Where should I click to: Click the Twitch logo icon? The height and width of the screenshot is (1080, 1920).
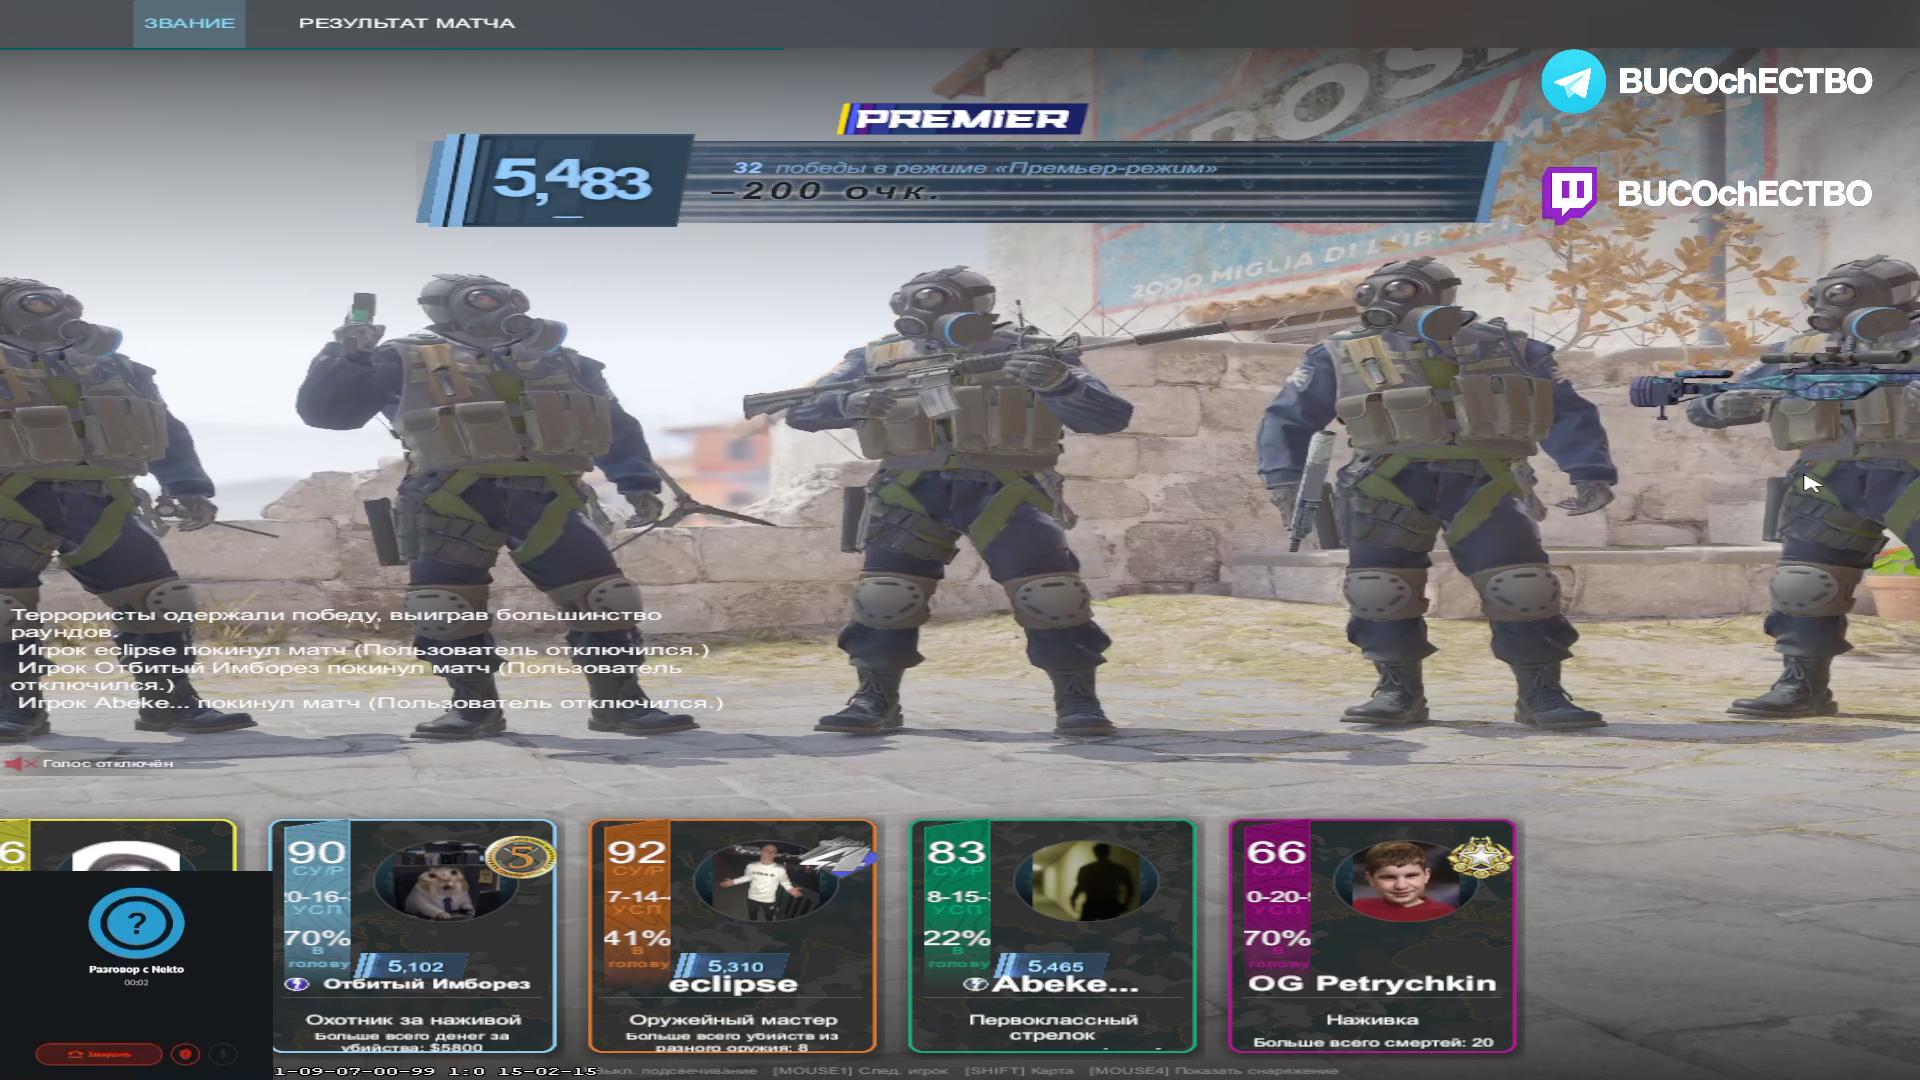[1569, 194]
